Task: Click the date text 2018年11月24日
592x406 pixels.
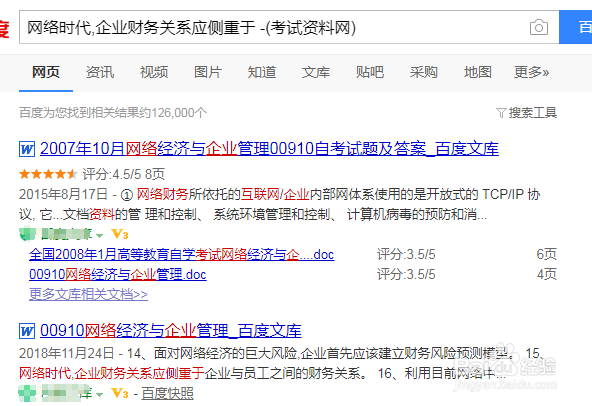Action: pyautogui.click(x=66, y=353)
